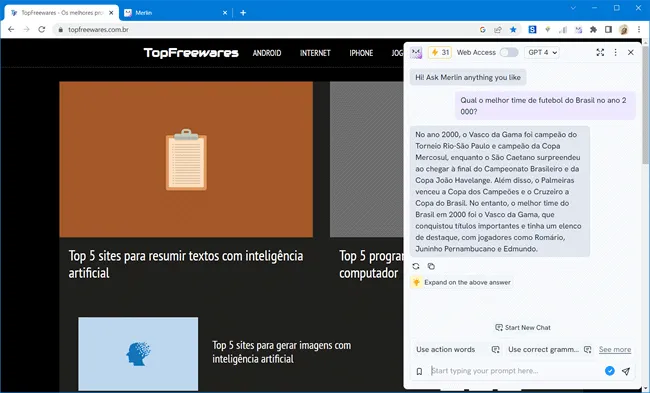Viewport: 650px width, 393px height.
Task: Click the browser back arrow
Action: pos(11,29)
